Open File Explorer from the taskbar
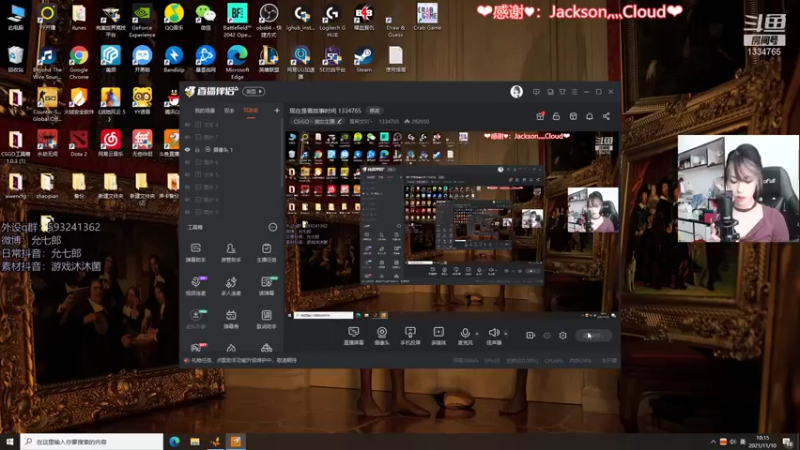 195,441
